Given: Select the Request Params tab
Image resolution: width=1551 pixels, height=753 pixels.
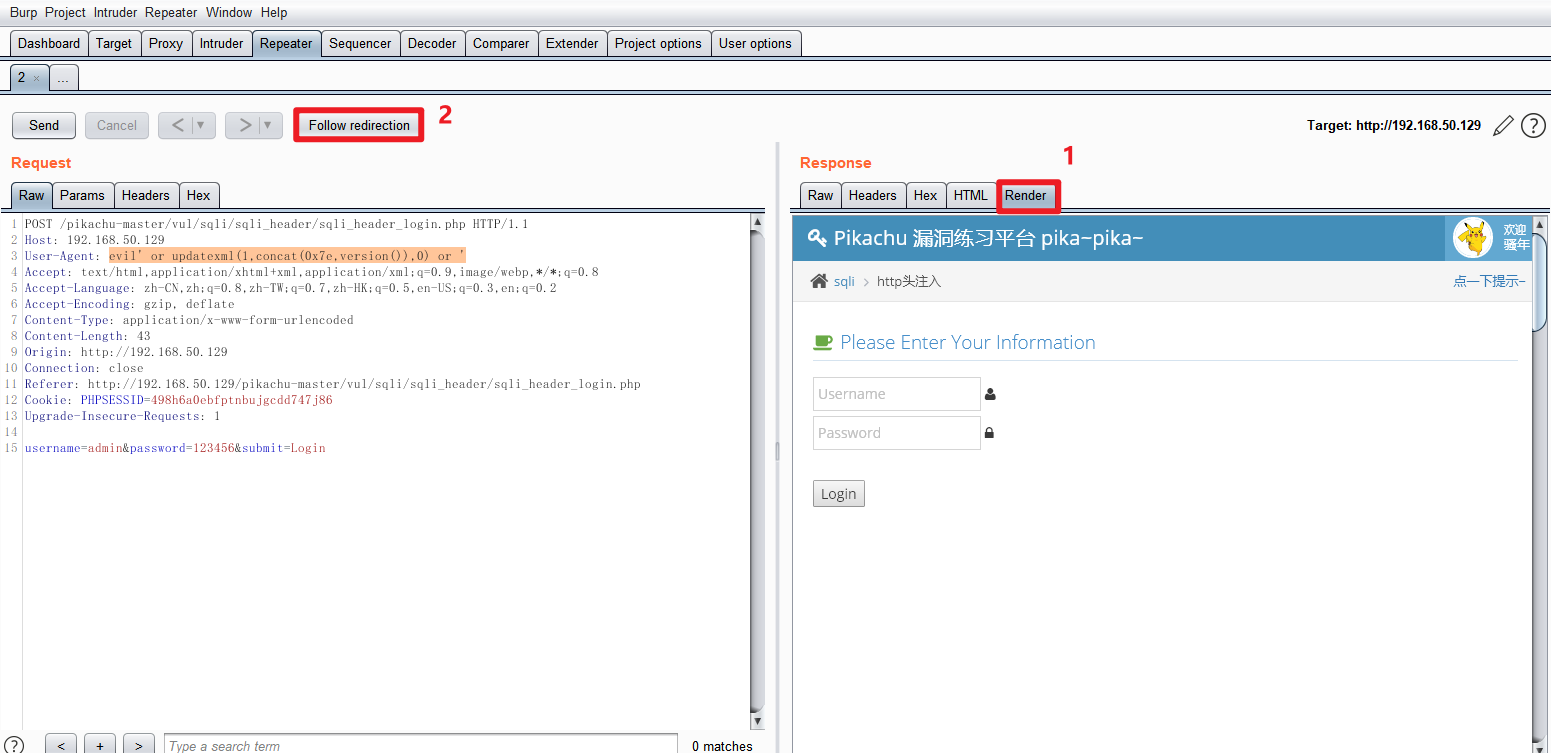Looking at the screenshot, I should pos(82,195).
